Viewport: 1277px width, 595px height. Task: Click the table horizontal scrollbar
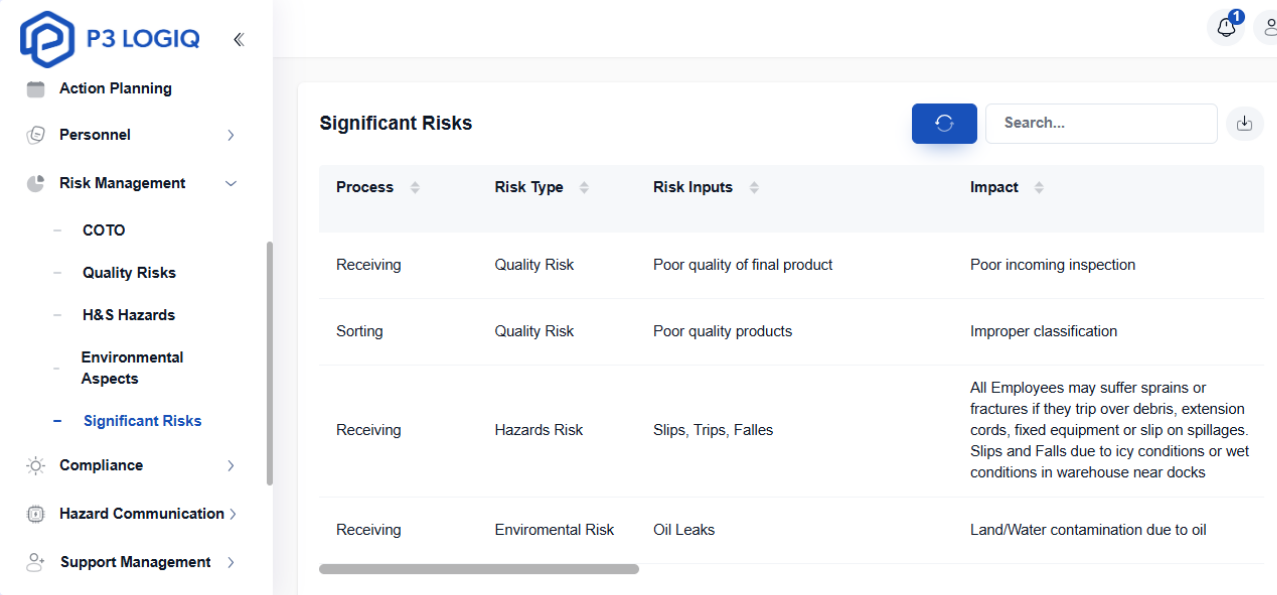point(479,569)
